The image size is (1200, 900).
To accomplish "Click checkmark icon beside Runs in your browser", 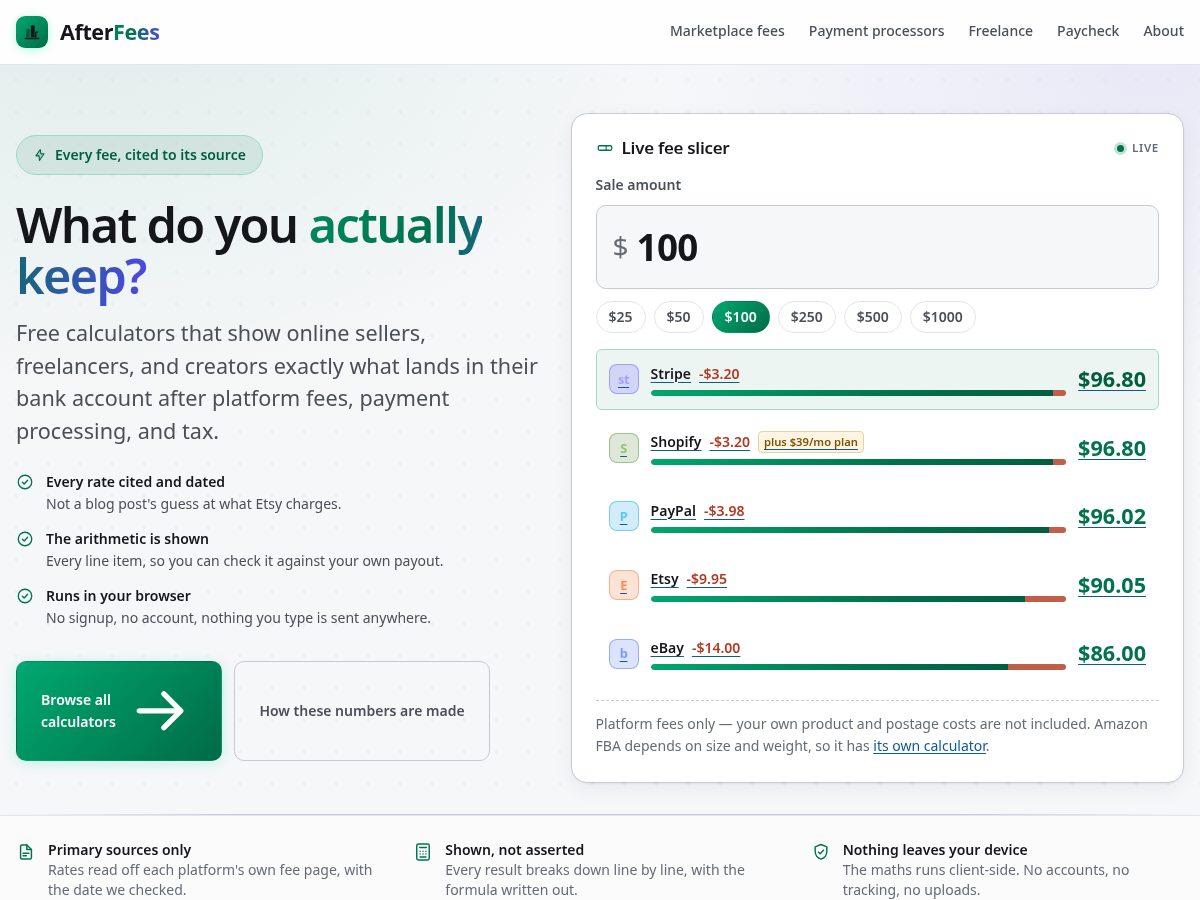I will [x=25, y=596].
